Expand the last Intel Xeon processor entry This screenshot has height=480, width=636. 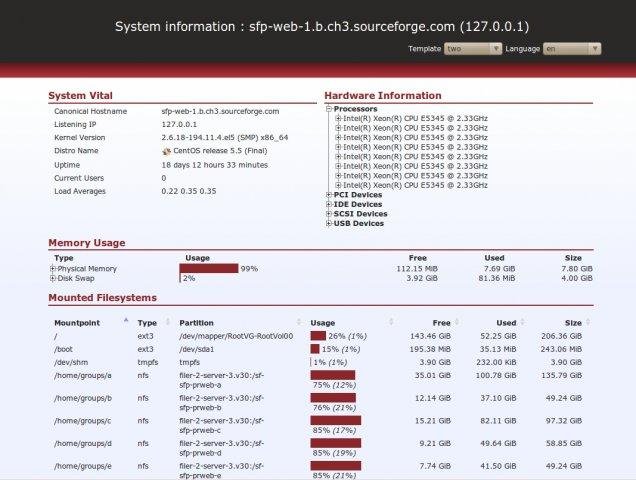(338, 185)
